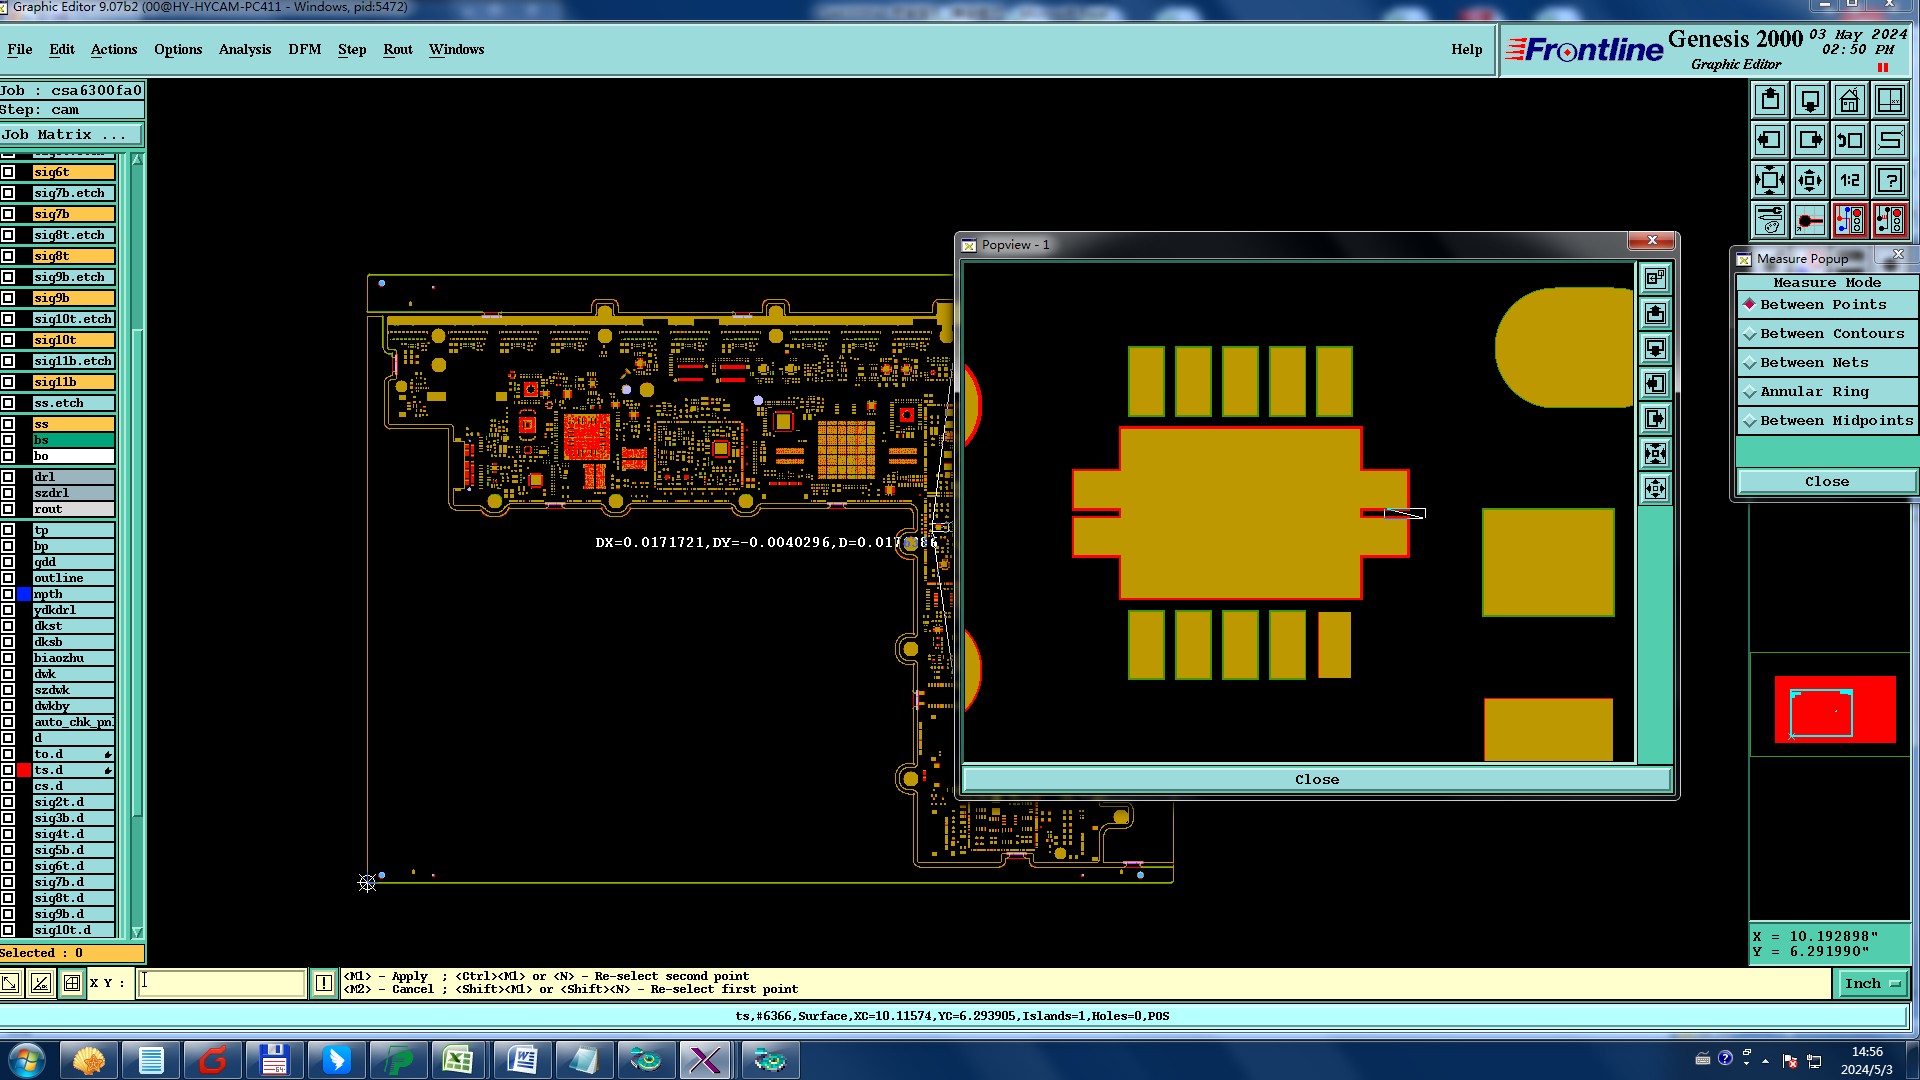
Task: Select Between Contours measure mode
Action: [1831, 334]
